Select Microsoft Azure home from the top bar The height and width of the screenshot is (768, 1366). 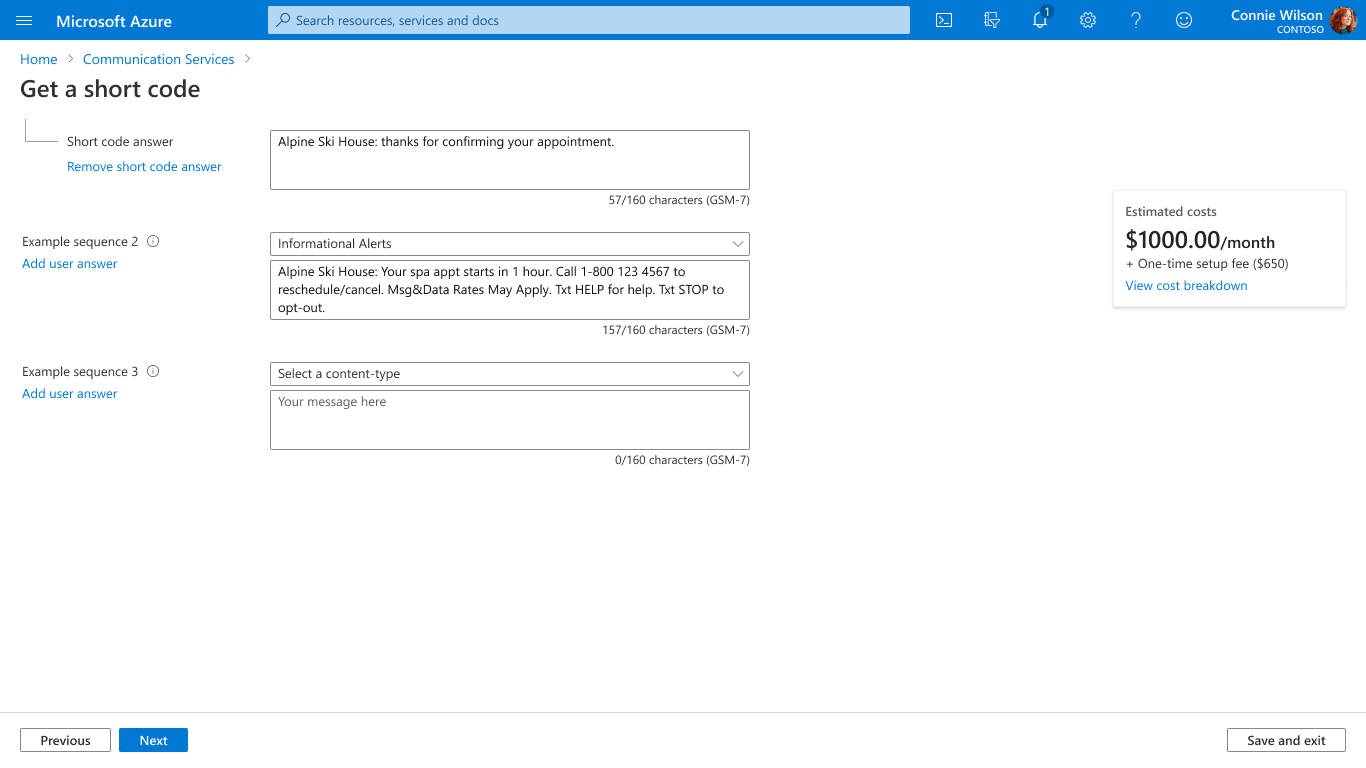pos(113,20)
